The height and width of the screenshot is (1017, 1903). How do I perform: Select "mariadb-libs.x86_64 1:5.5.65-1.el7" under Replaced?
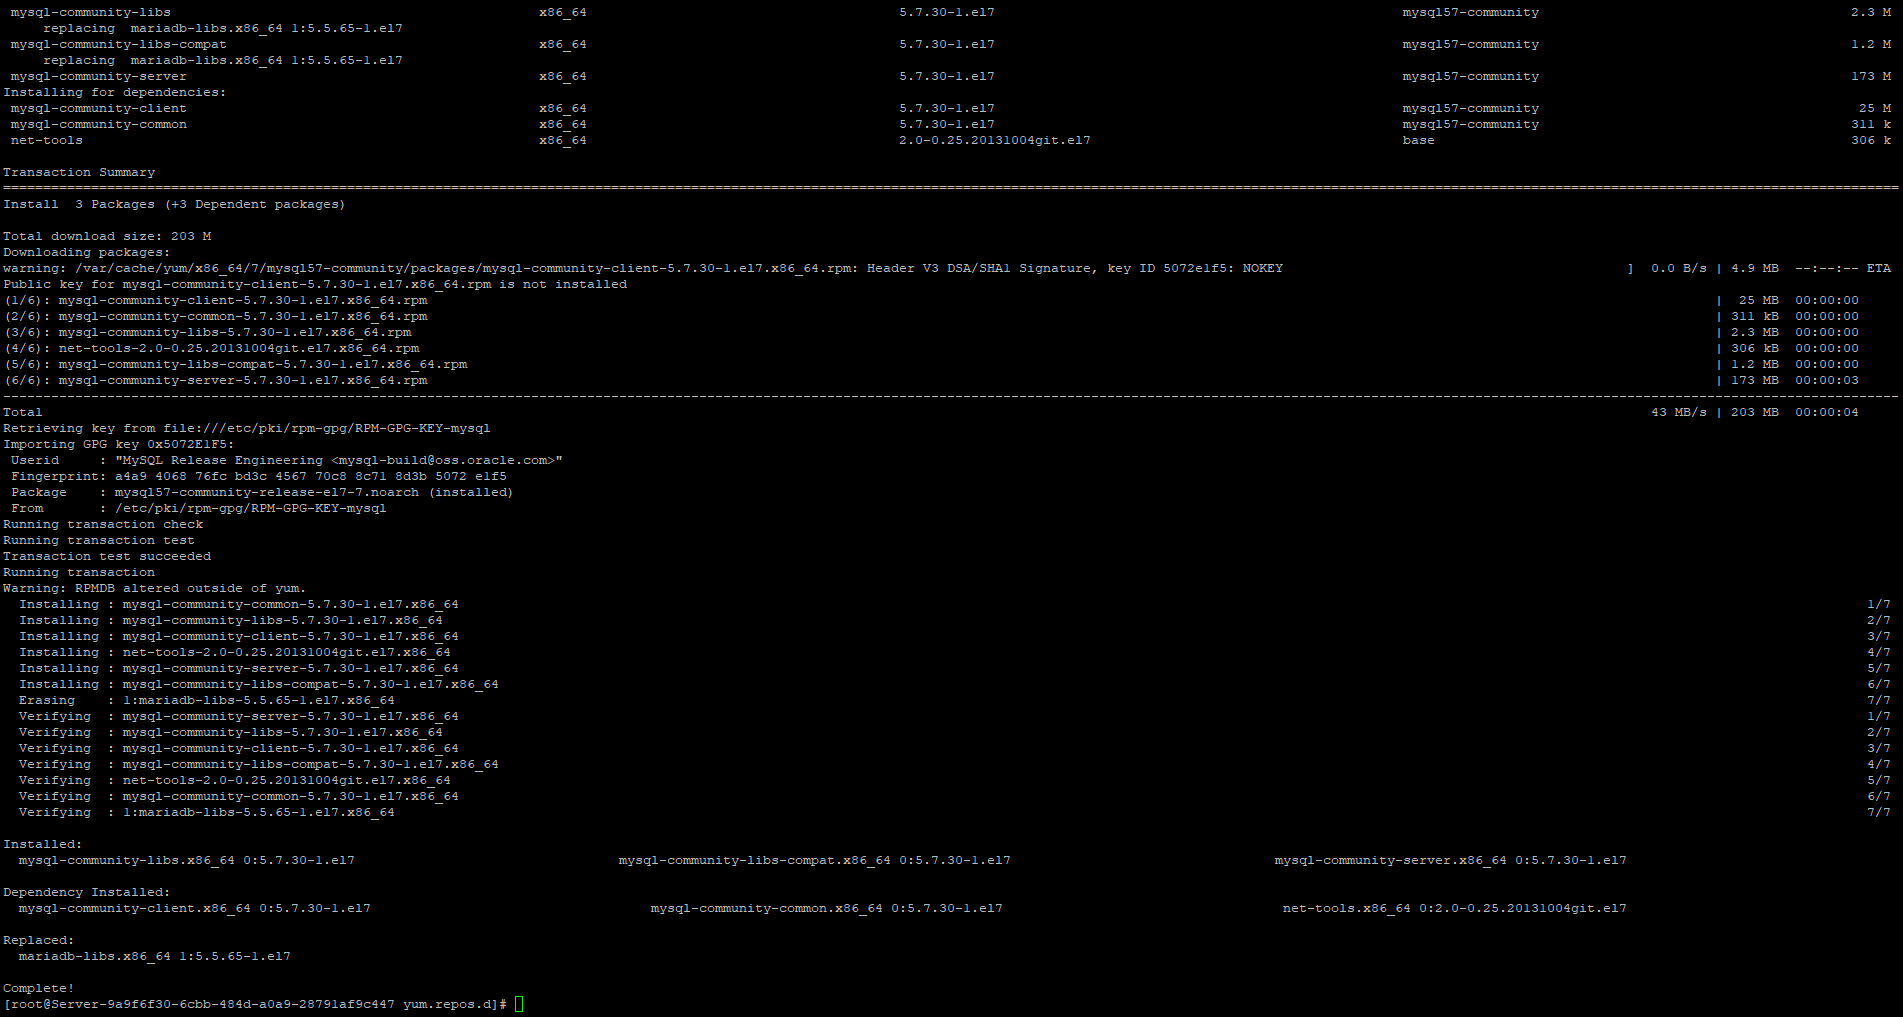pyautogui.click(x=155, y=956)
